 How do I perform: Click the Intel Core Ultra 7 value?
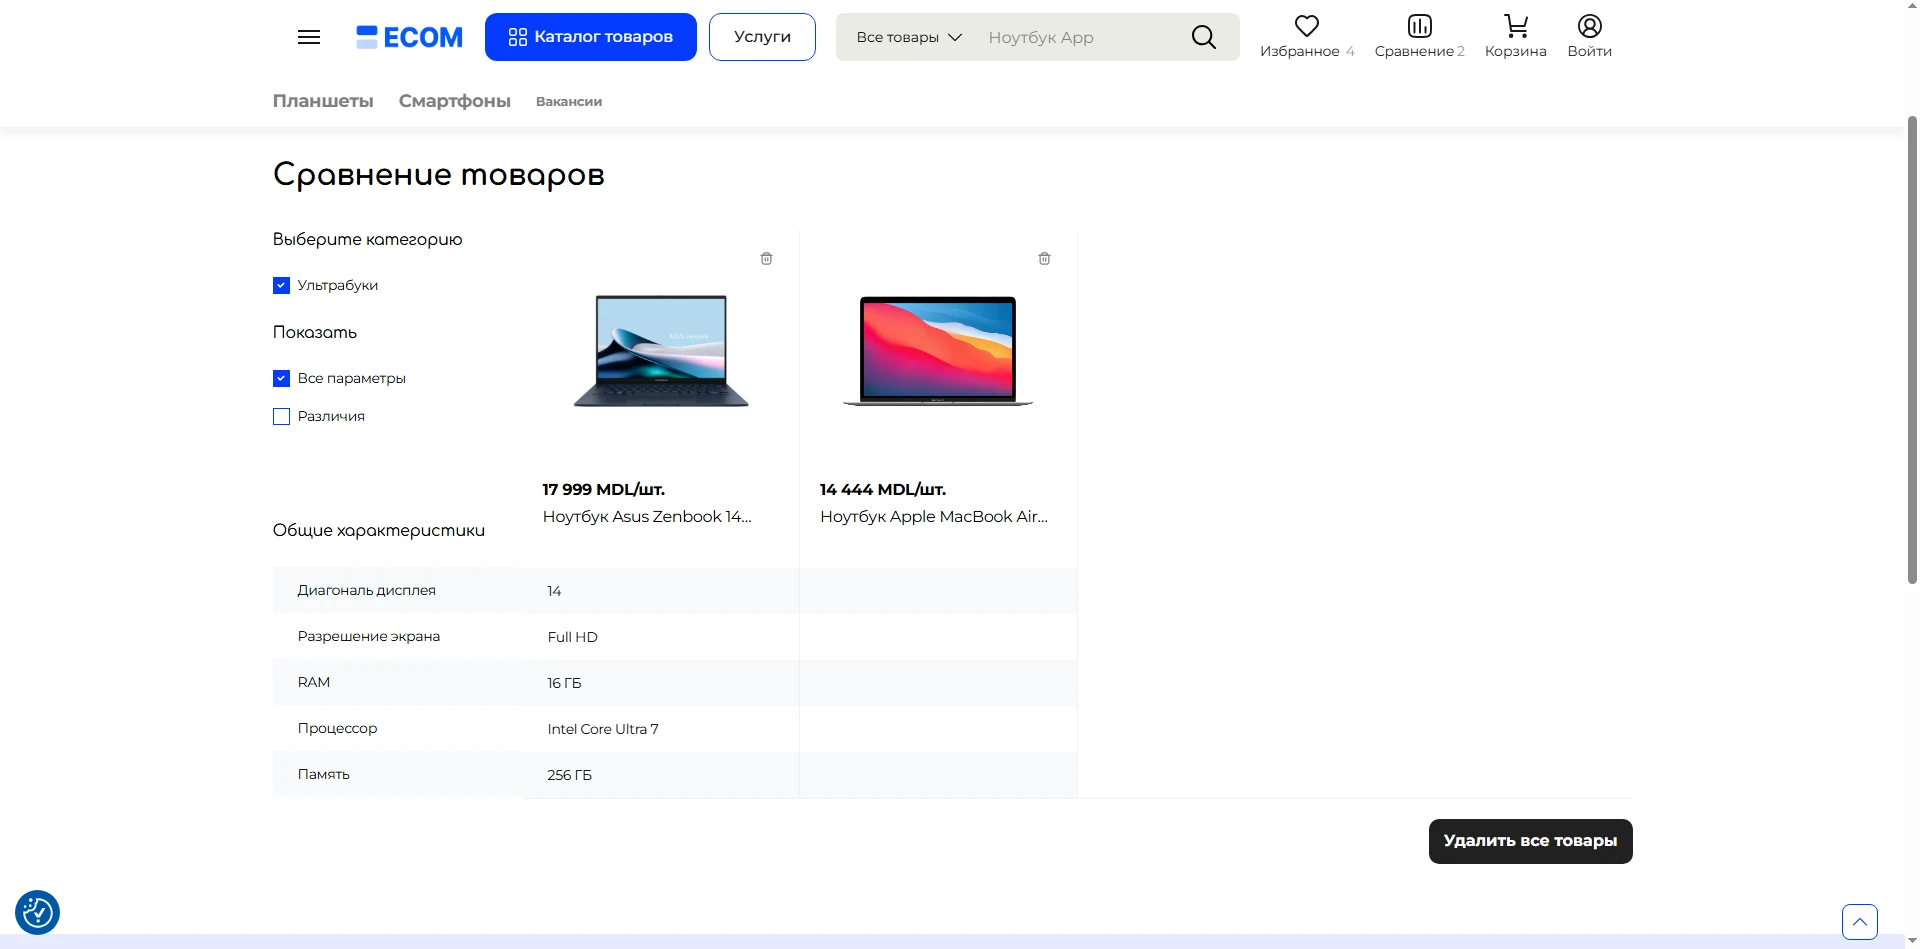click(x=603, y=729)
